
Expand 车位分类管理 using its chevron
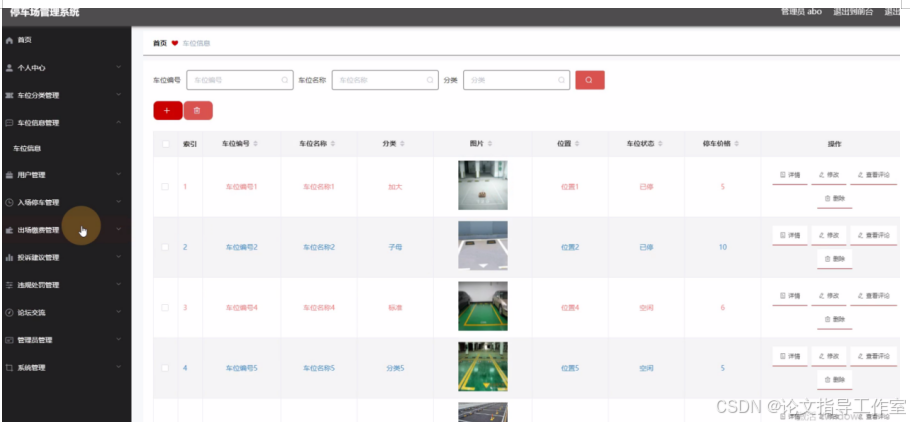[118, 95]
